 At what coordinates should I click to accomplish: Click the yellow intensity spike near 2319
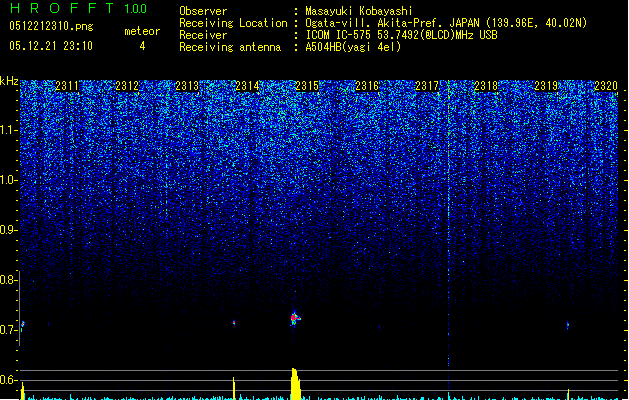point(568,394)
